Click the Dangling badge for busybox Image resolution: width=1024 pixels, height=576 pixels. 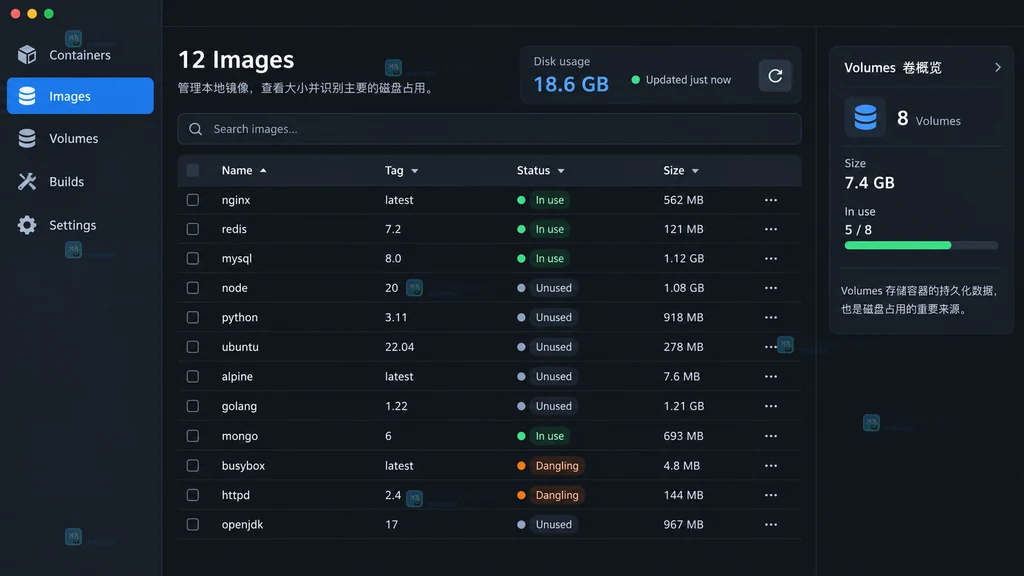tap(557, 466)
